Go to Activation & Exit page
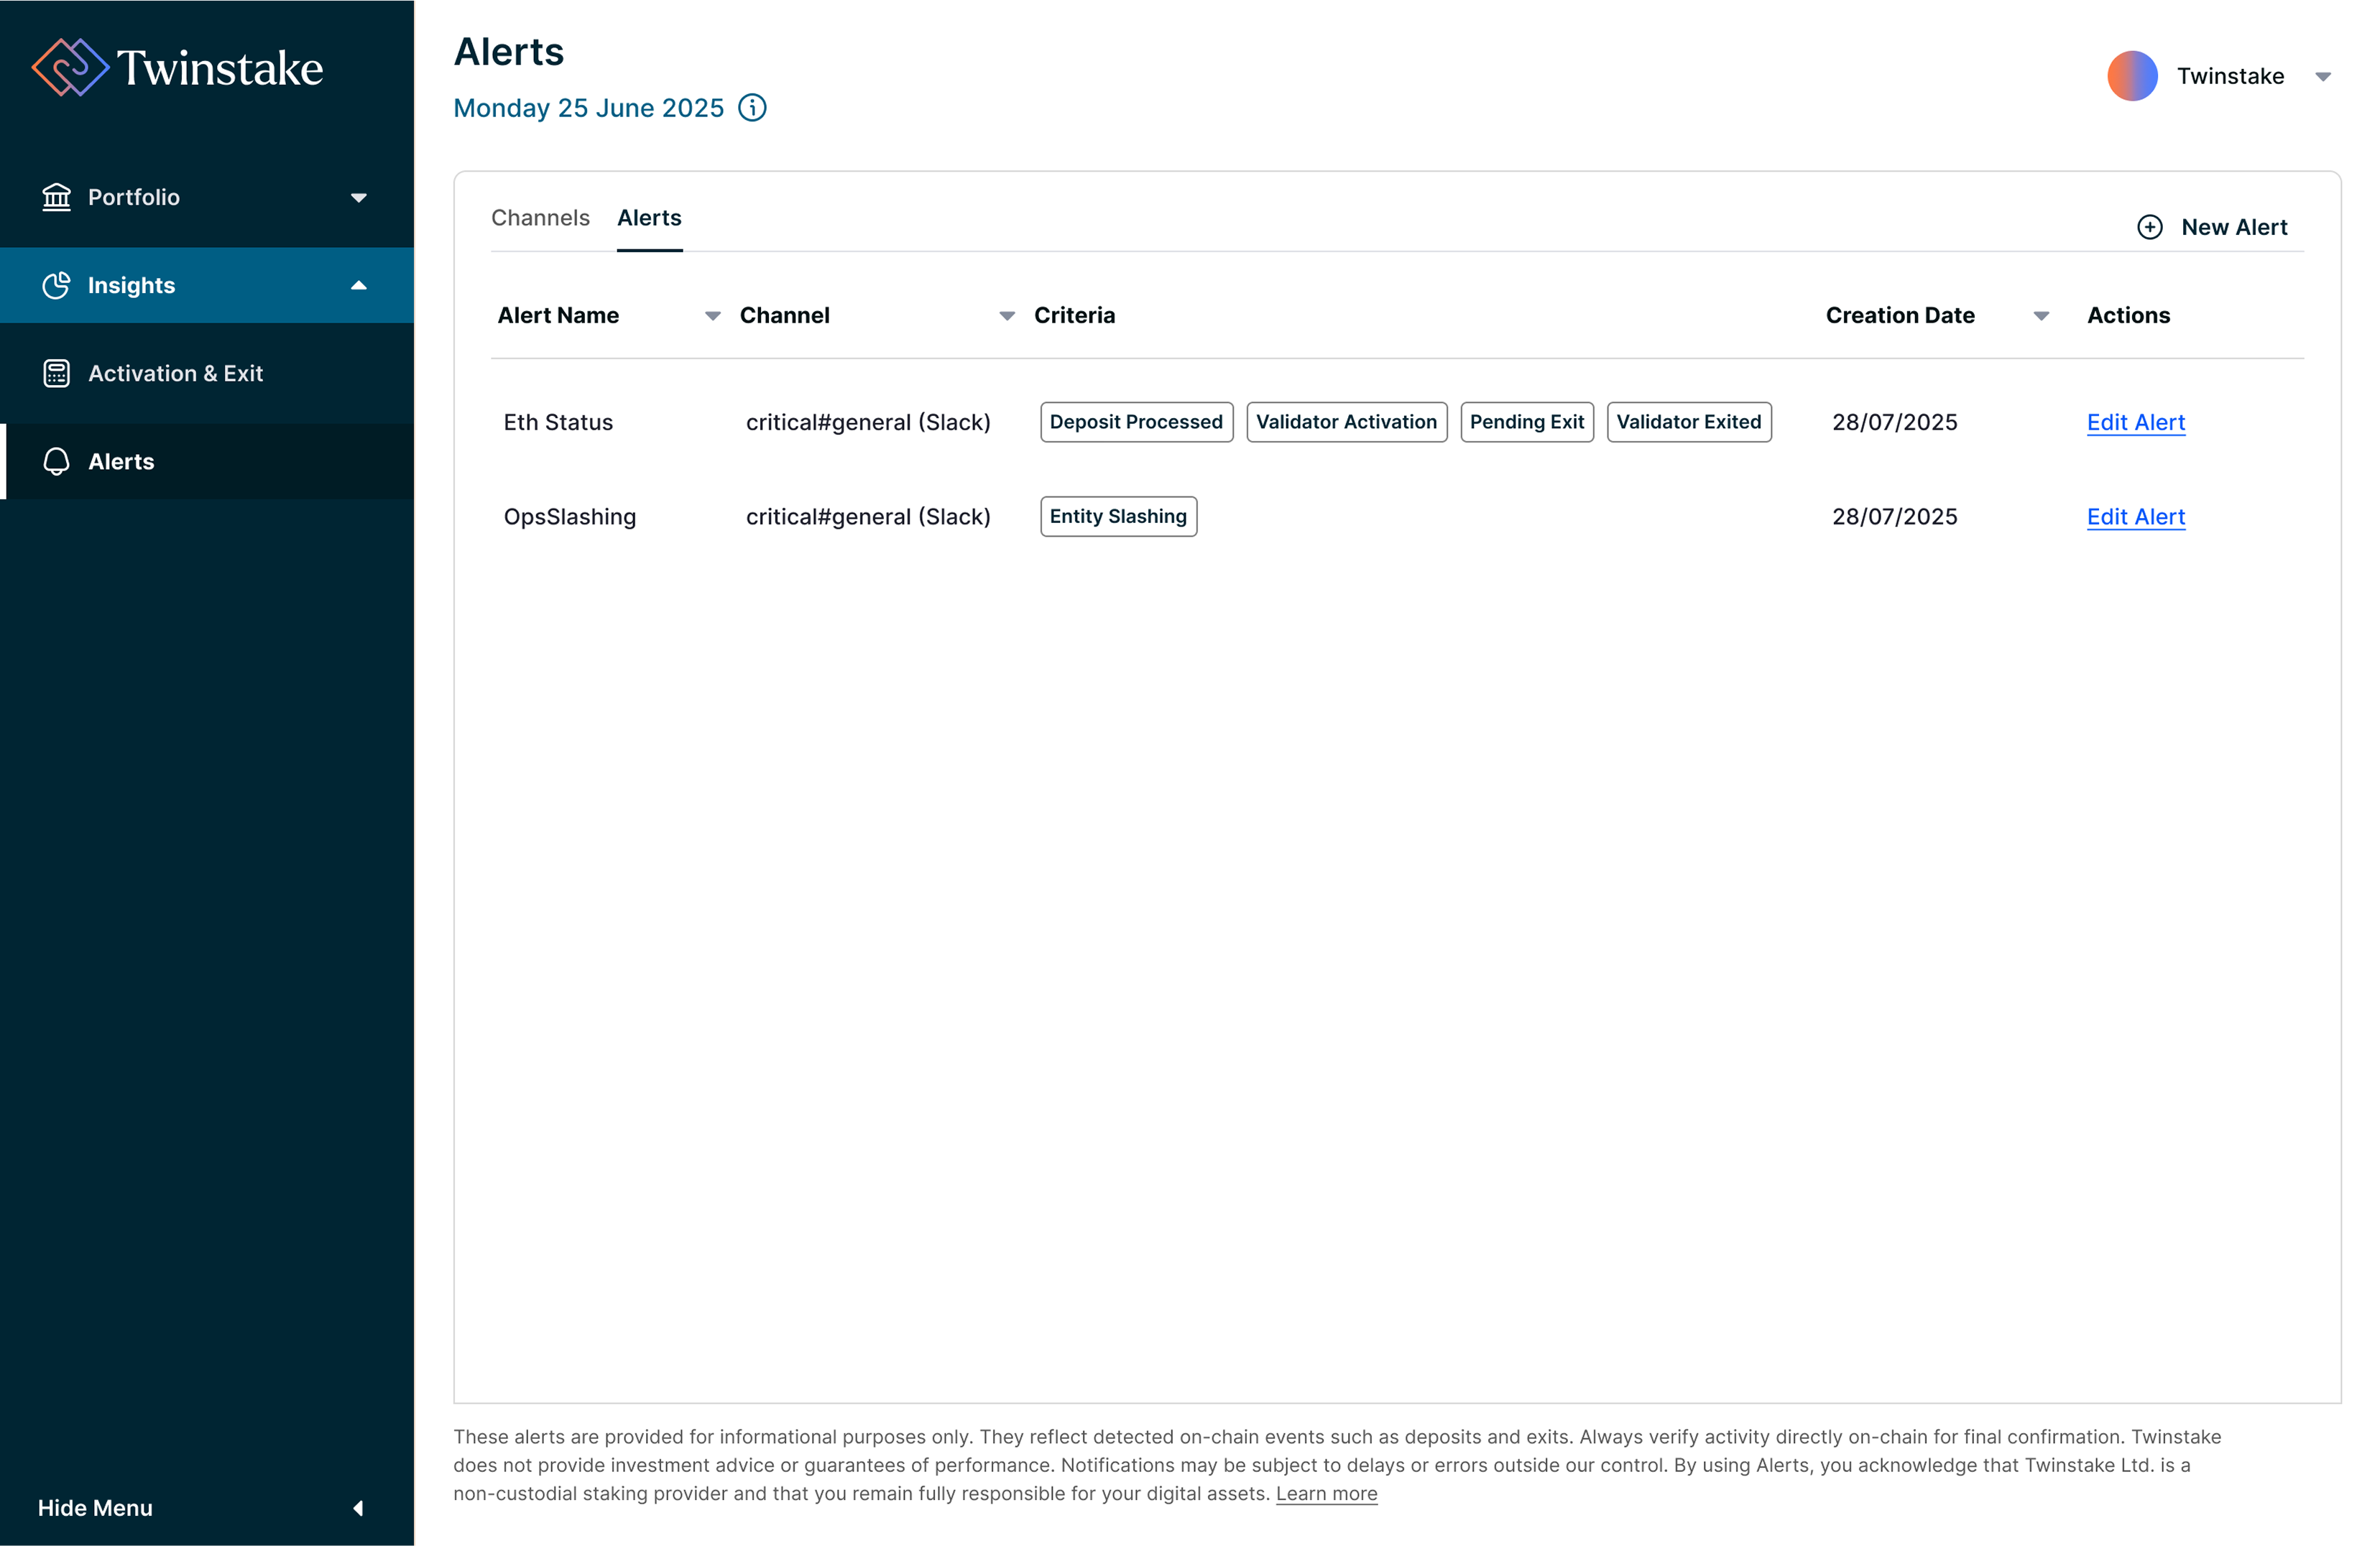Viewport: 2380px width, 1546px height. (207, 373)
